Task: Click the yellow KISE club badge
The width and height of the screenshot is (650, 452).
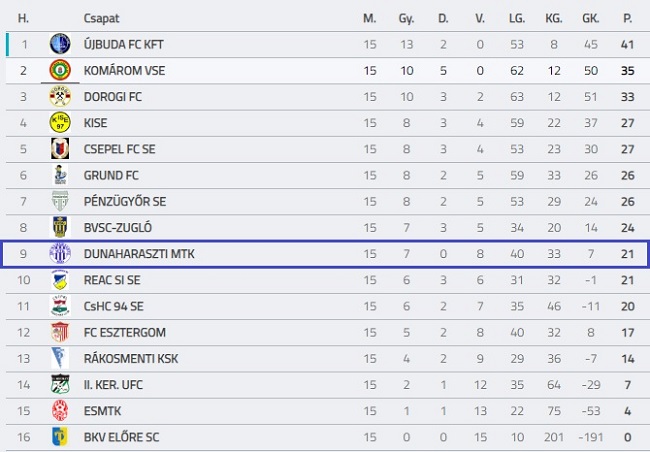Action: (x=60, y=123)
